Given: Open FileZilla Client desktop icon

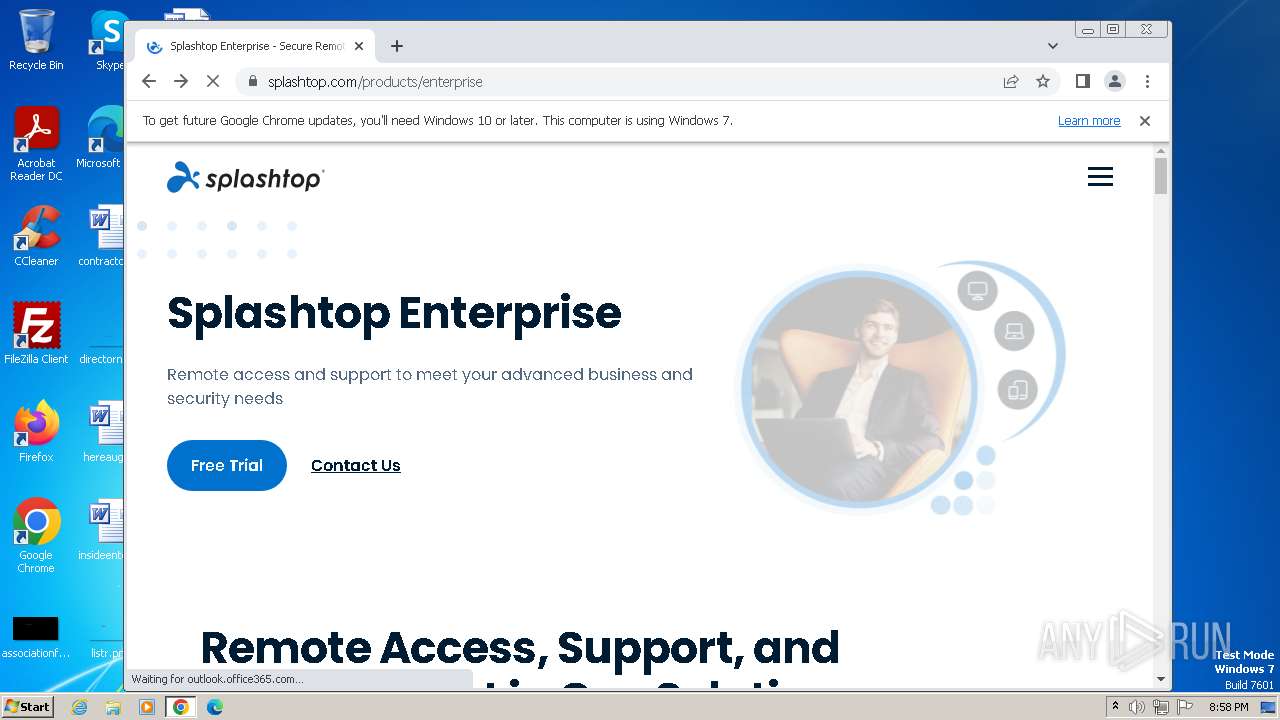Looking at the screenshot, I should (36, 334).
